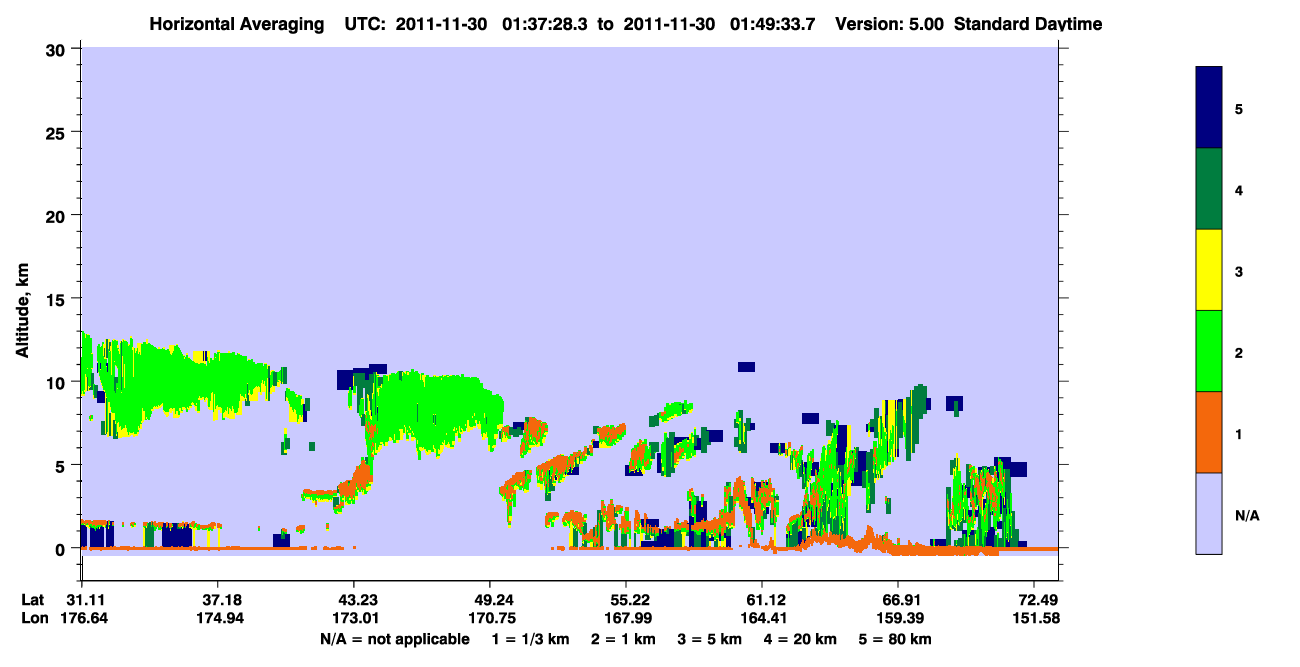Click the 'Version: 5.00' text

click(x=890, y=24)
